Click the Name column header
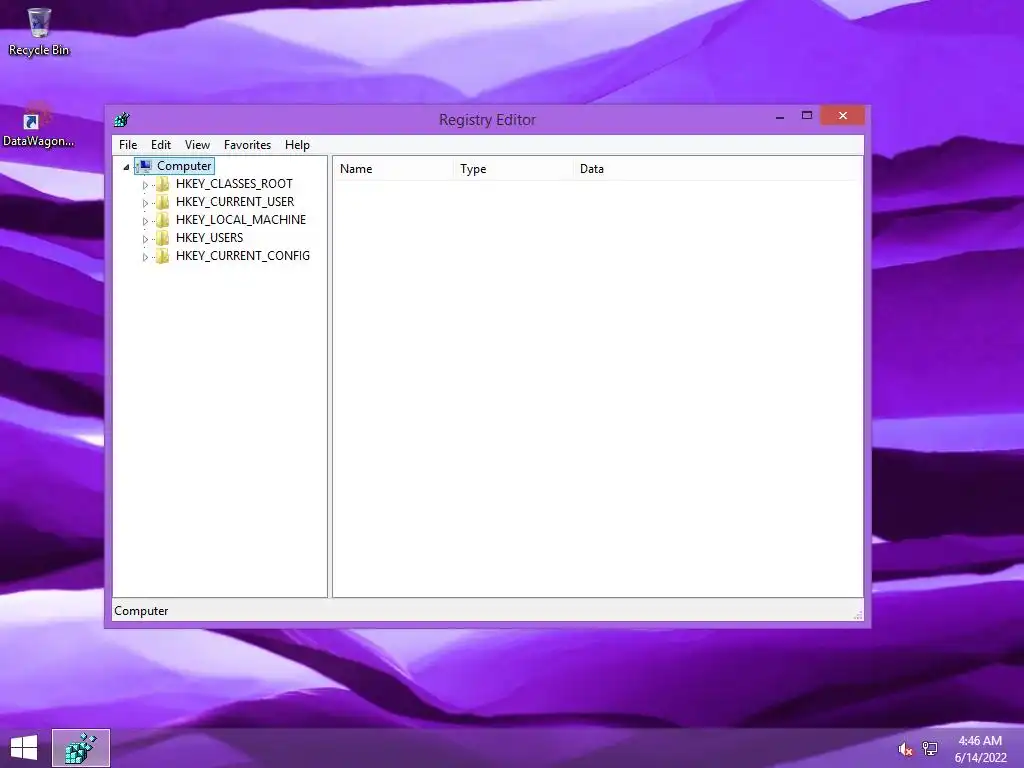This screenshot has width=1024, height=768. click(x=392, y=168)
